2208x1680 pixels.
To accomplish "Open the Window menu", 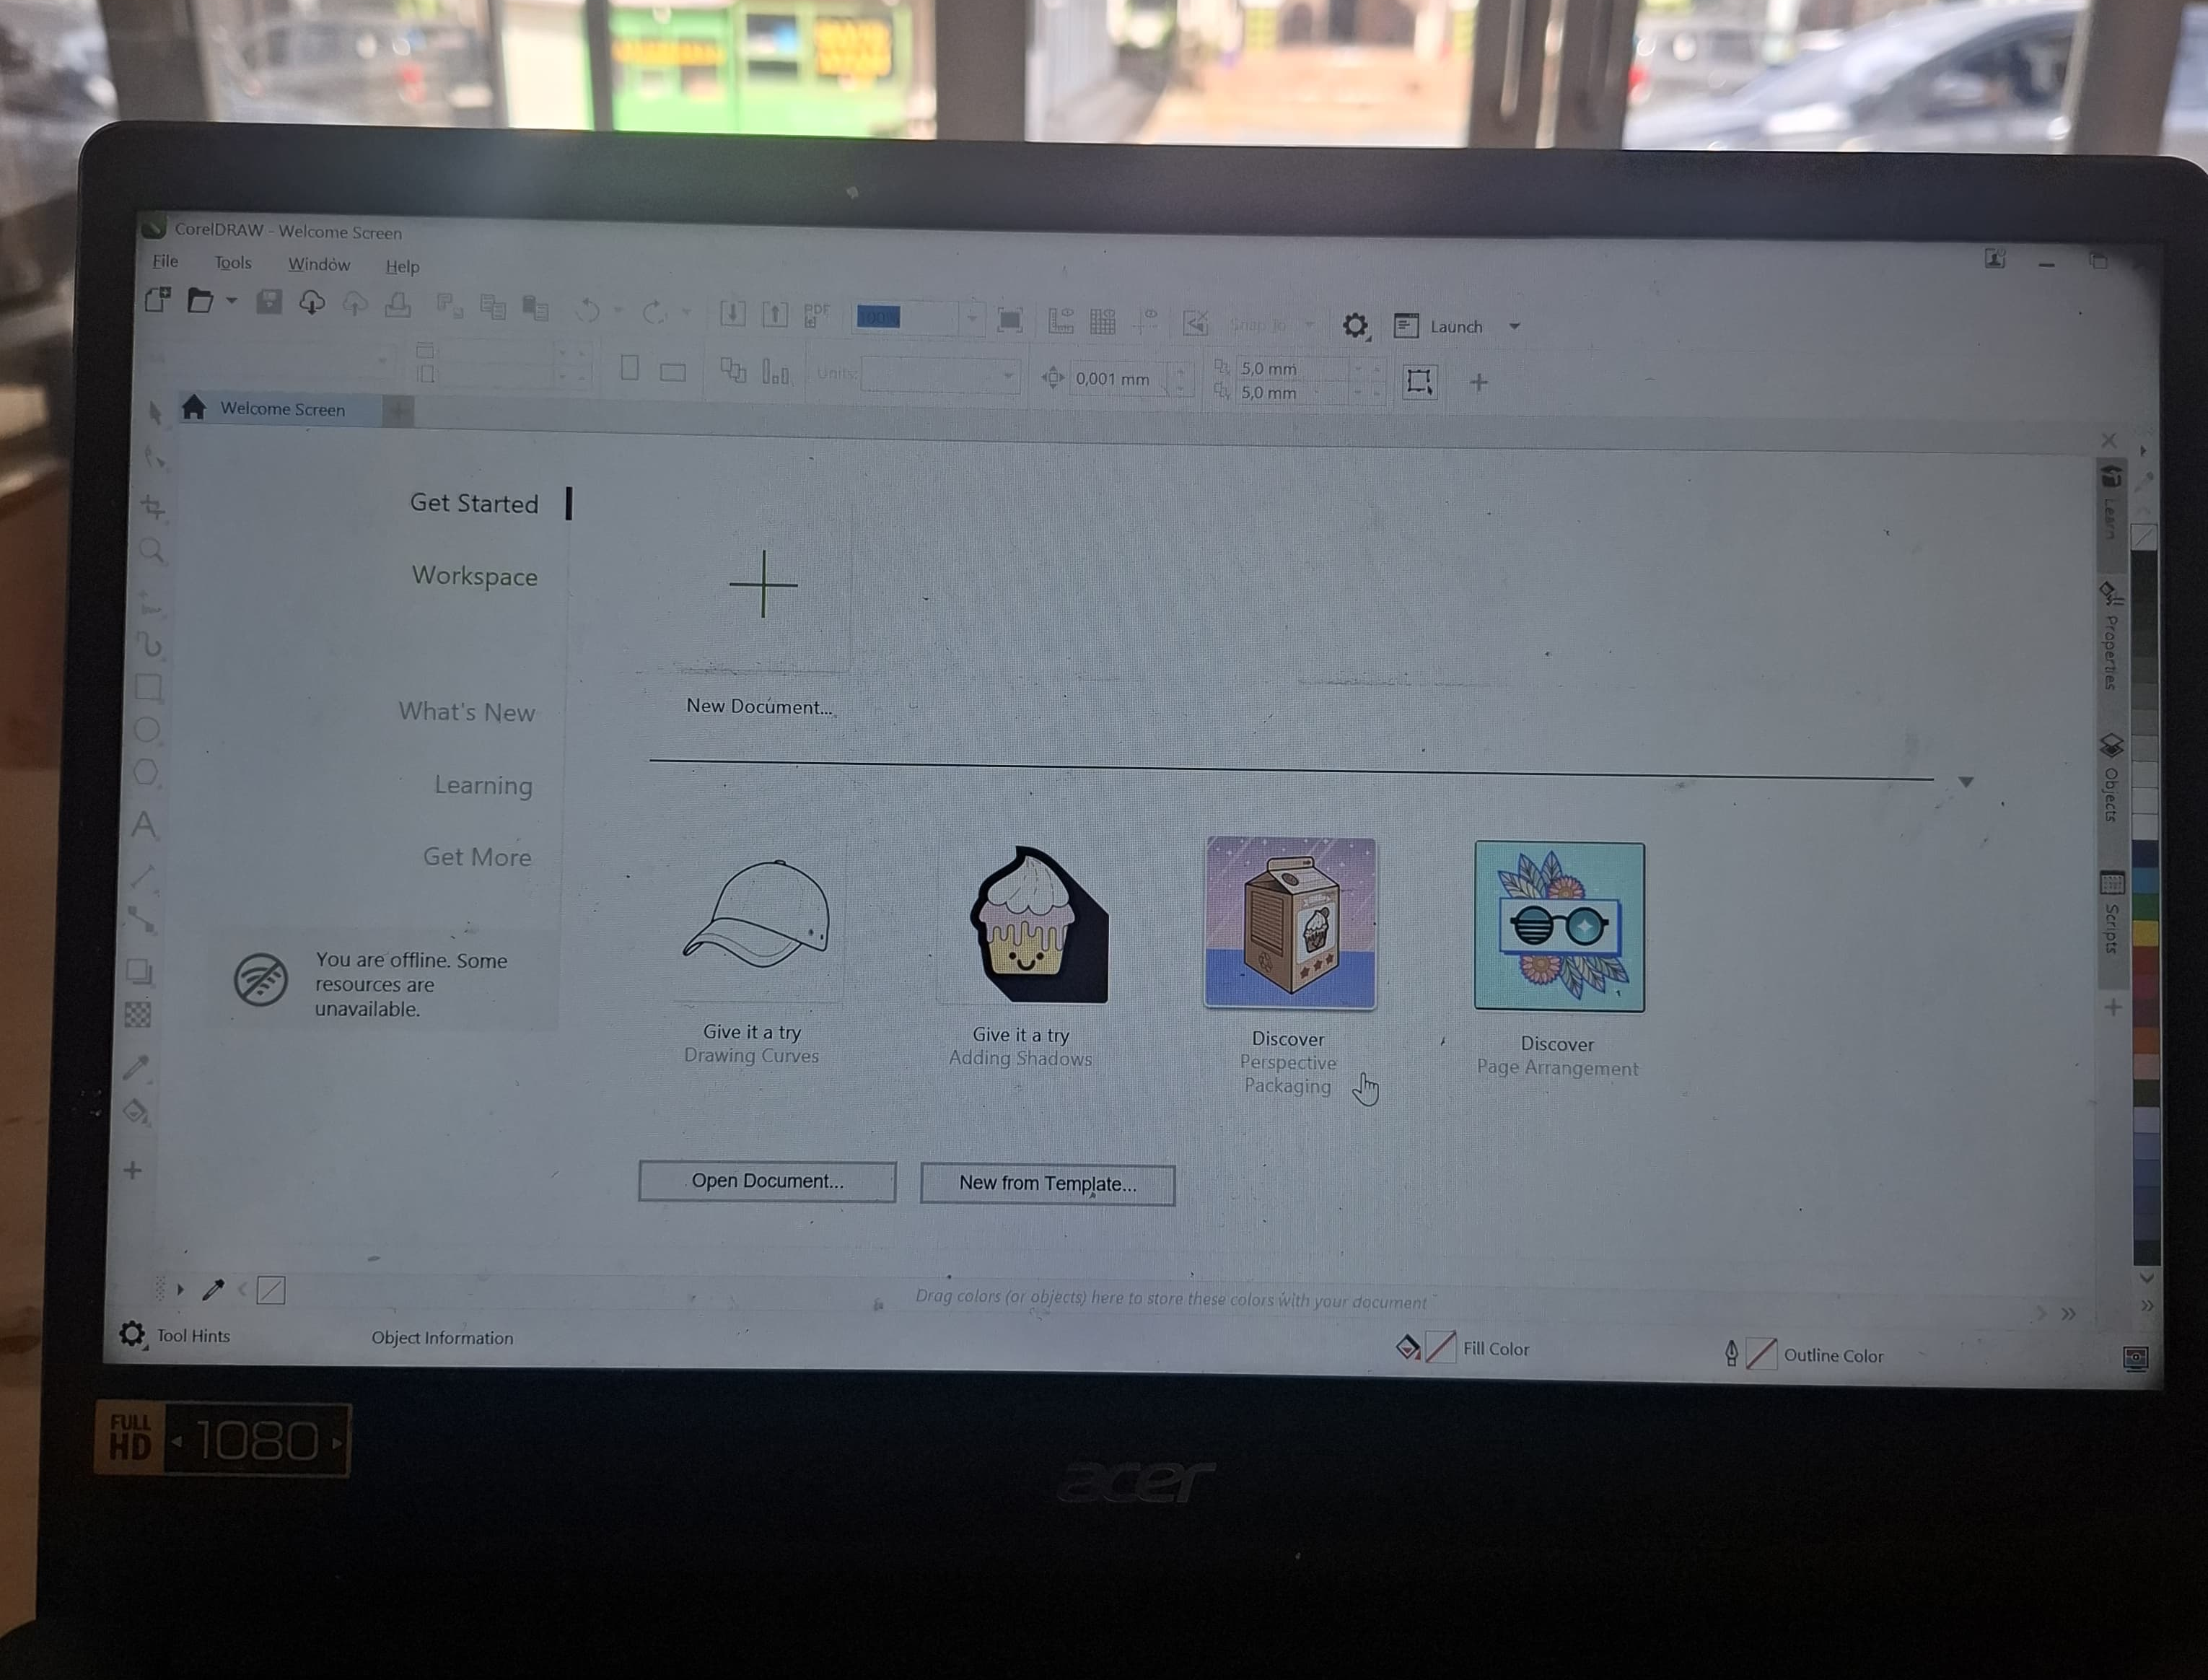I will (318, 265).
